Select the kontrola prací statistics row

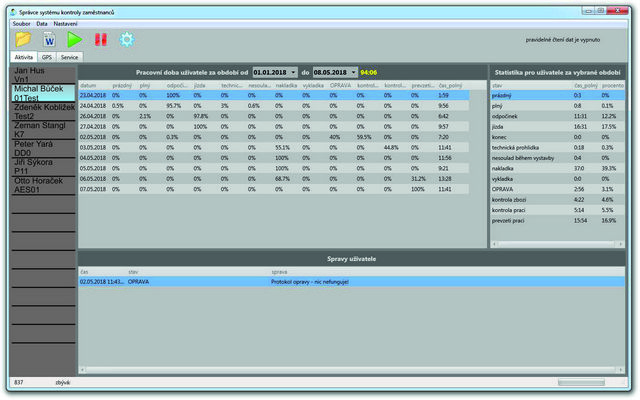click(x=558, y=210)
